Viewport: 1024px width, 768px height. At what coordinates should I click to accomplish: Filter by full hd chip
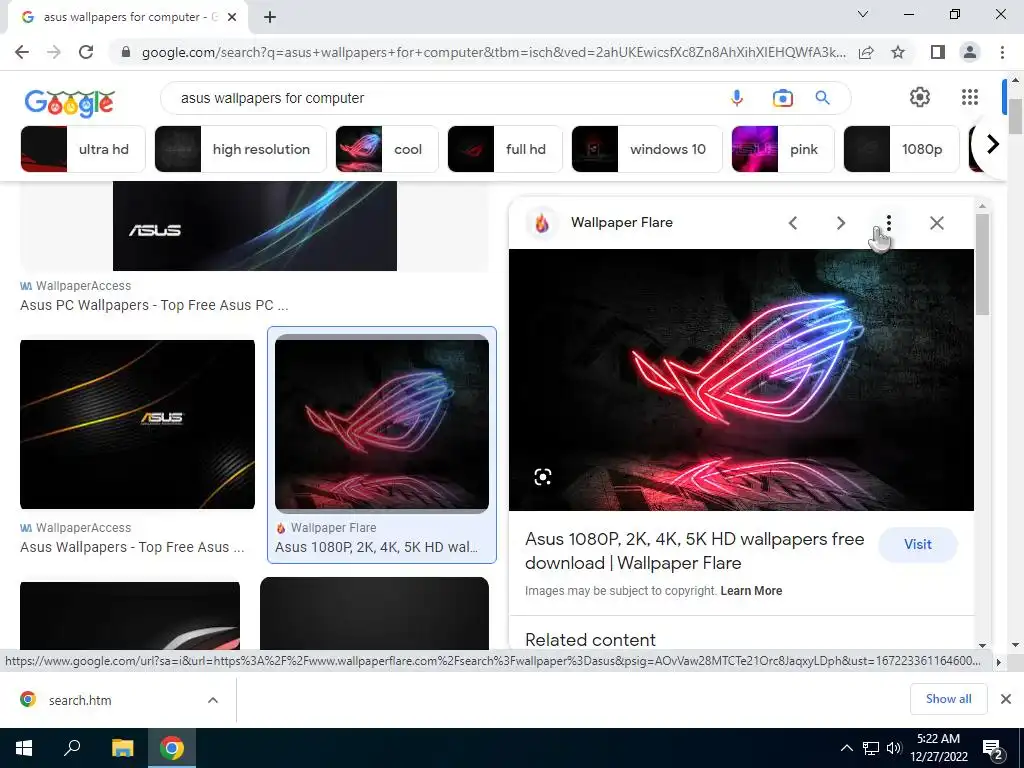tap(504, 149)
